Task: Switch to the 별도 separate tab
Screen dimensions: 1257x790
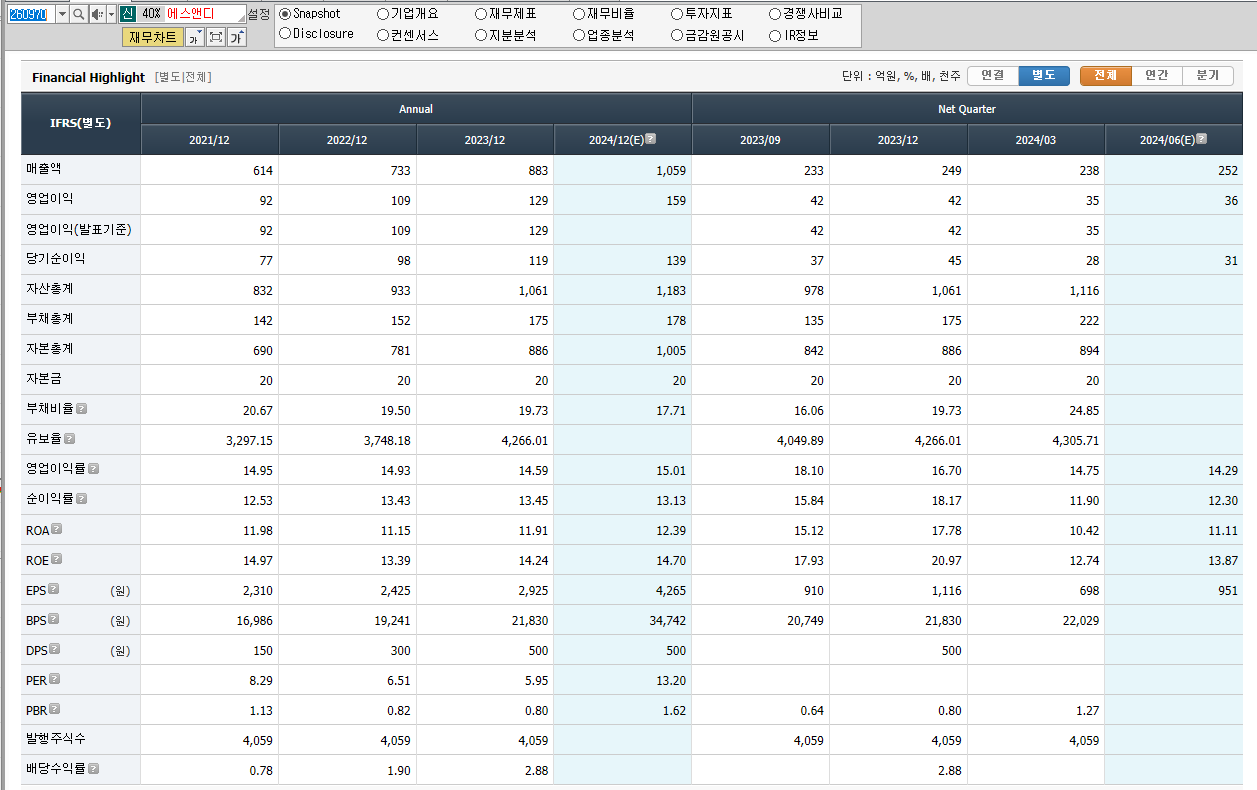Action: 1044,76
